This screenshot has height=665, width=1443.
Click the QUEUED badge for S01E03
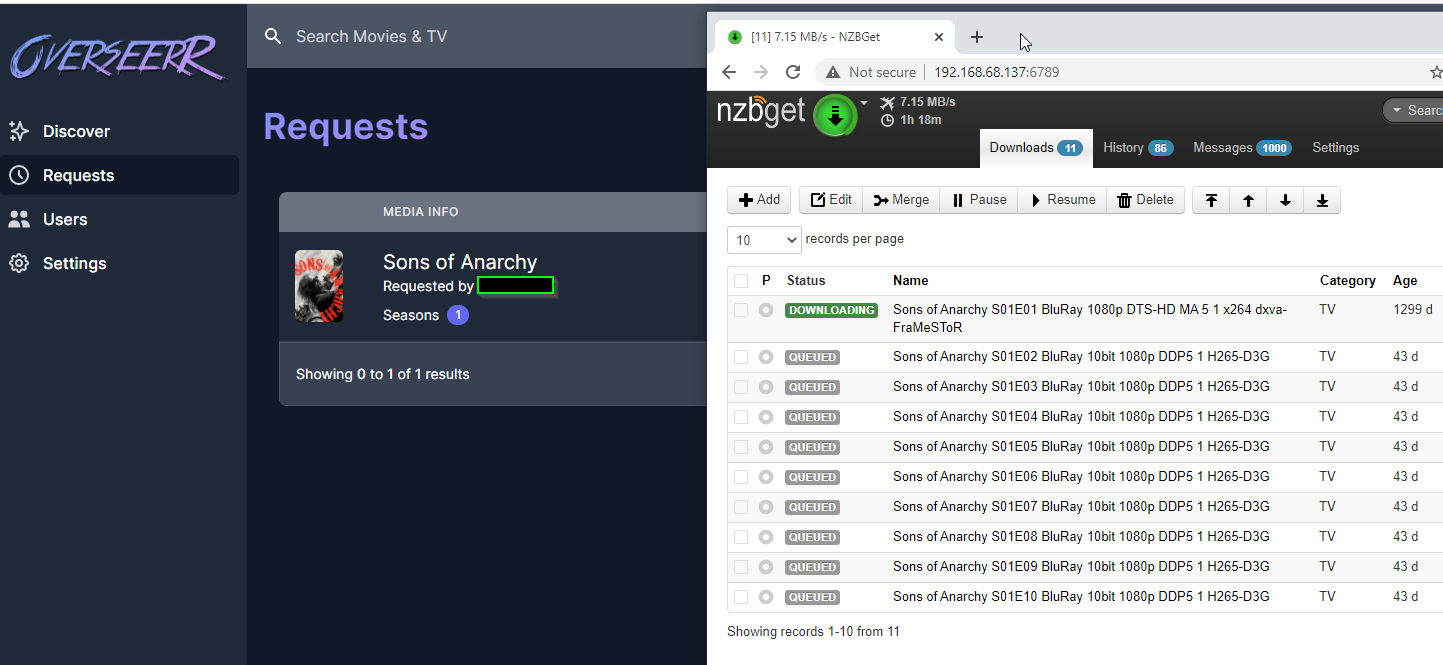tap(812, 387)
